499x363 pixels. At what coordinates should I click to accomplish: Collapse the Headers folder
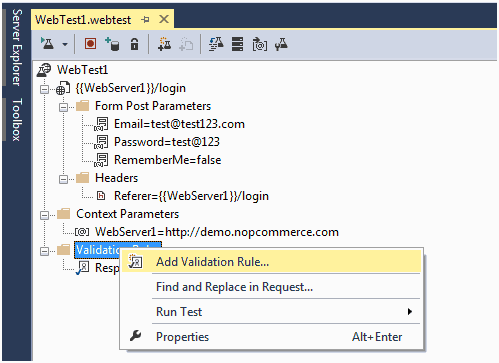pos(63,179)
